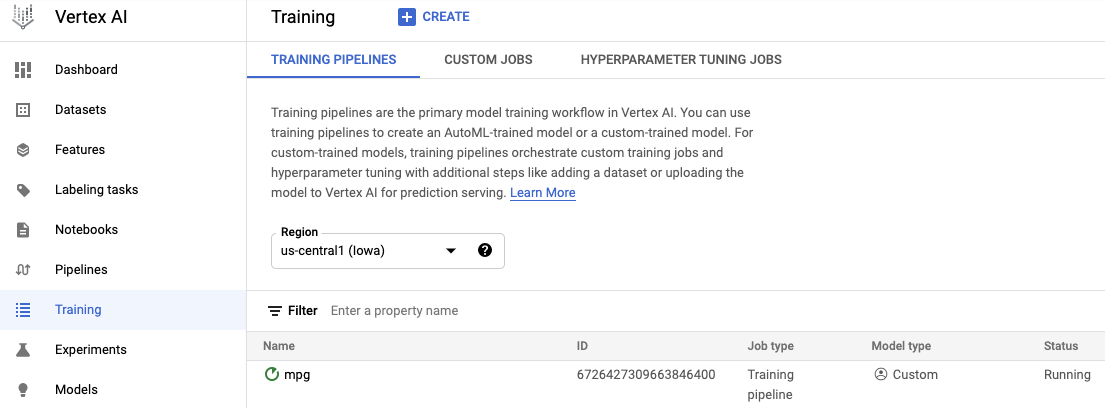Follow the Learn More link
Viewport: 1105px width, 408px height.
pyautogui.click(x=543, y=192)
